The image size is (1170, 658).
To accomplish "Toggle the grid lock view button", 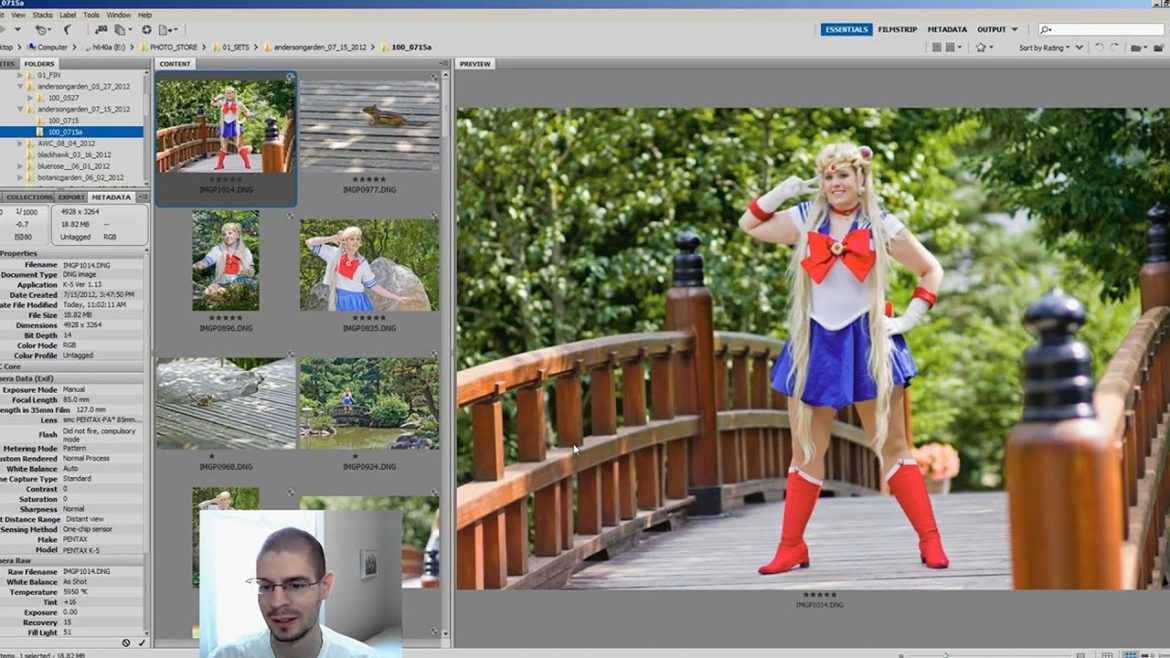I will [x=1107, y=652].
